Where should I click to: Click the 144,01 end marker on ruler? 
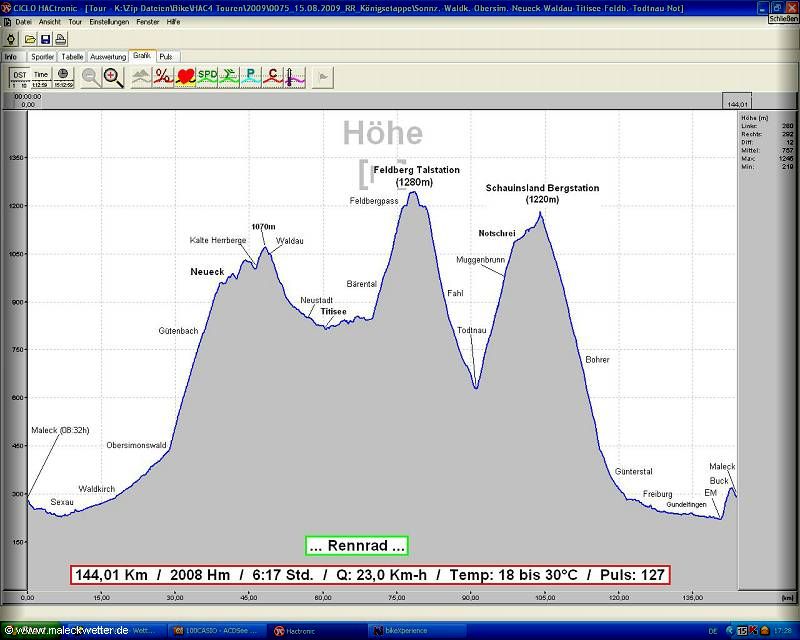coord(739,103)
